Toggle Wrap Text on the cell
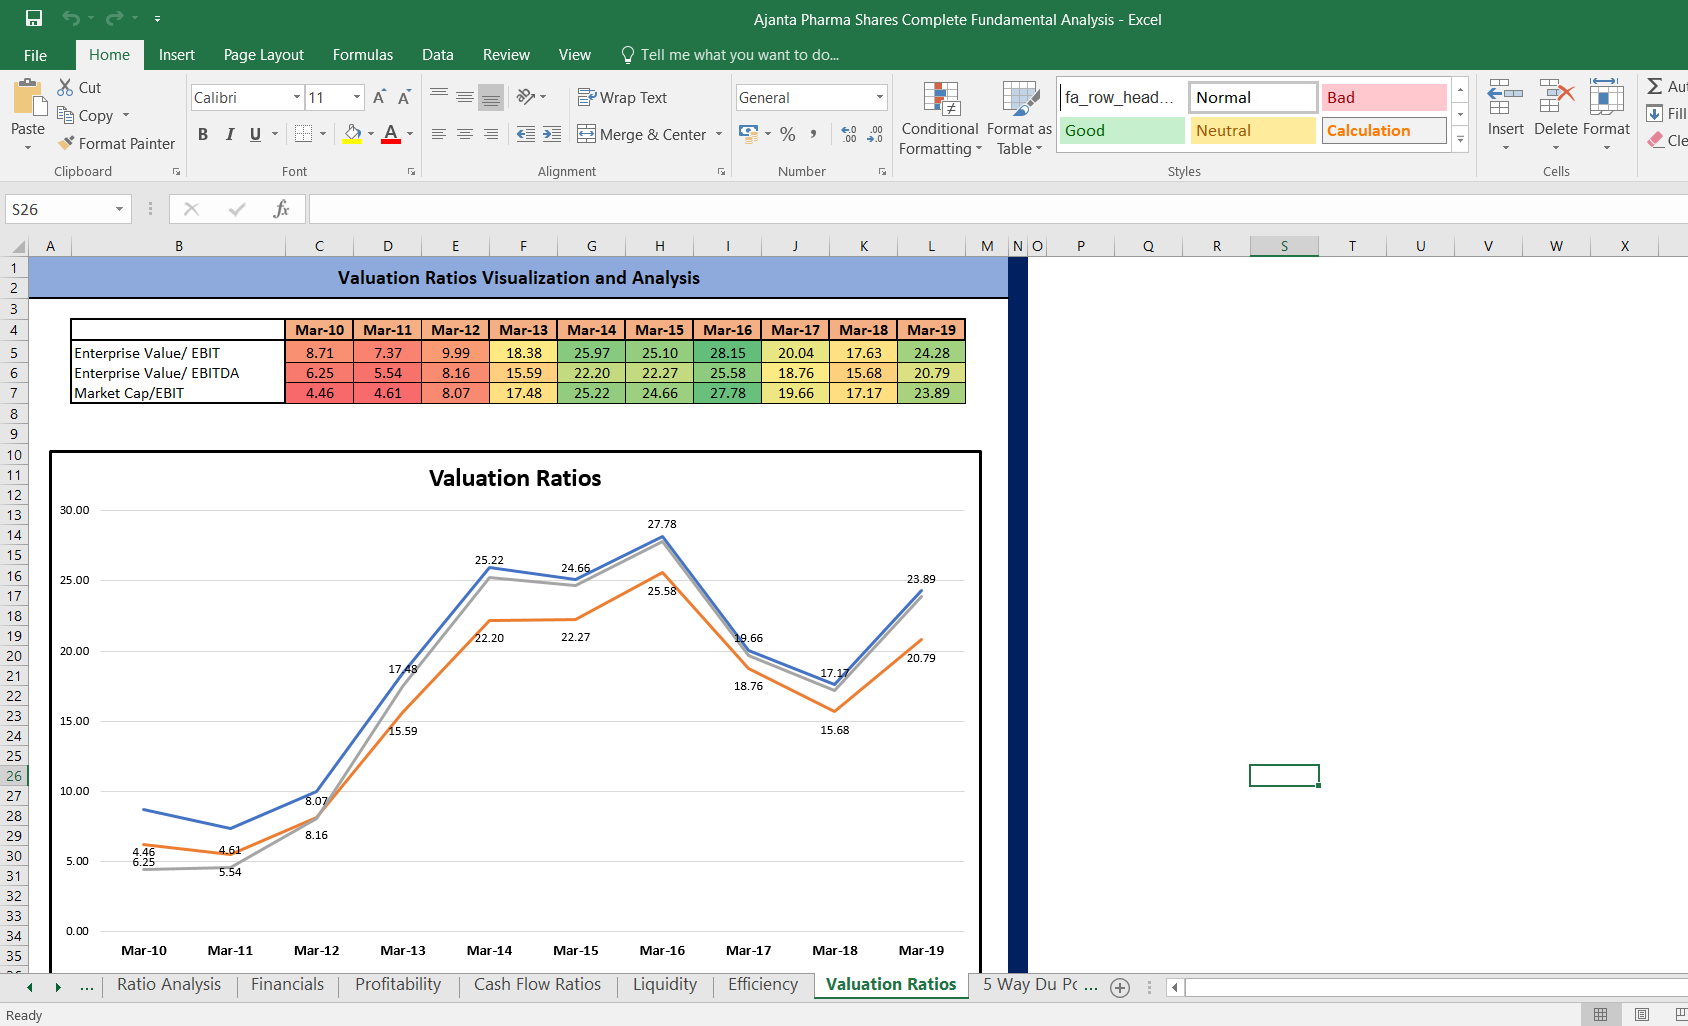 (x=622, y=97)
